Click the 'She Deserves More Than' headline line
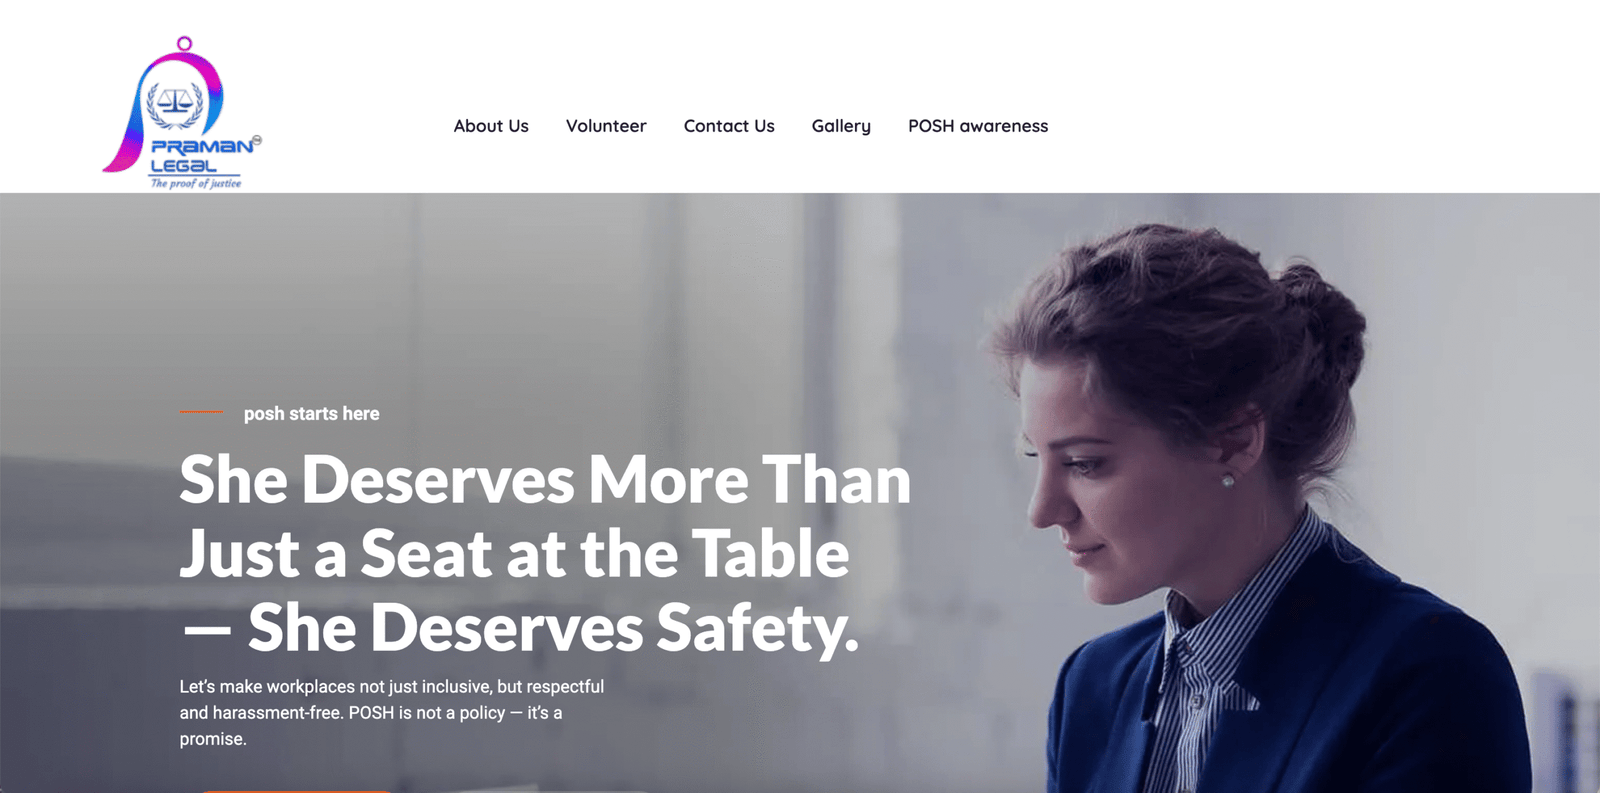The width and height of the screenshot is (1600, 793). (545, 480)
